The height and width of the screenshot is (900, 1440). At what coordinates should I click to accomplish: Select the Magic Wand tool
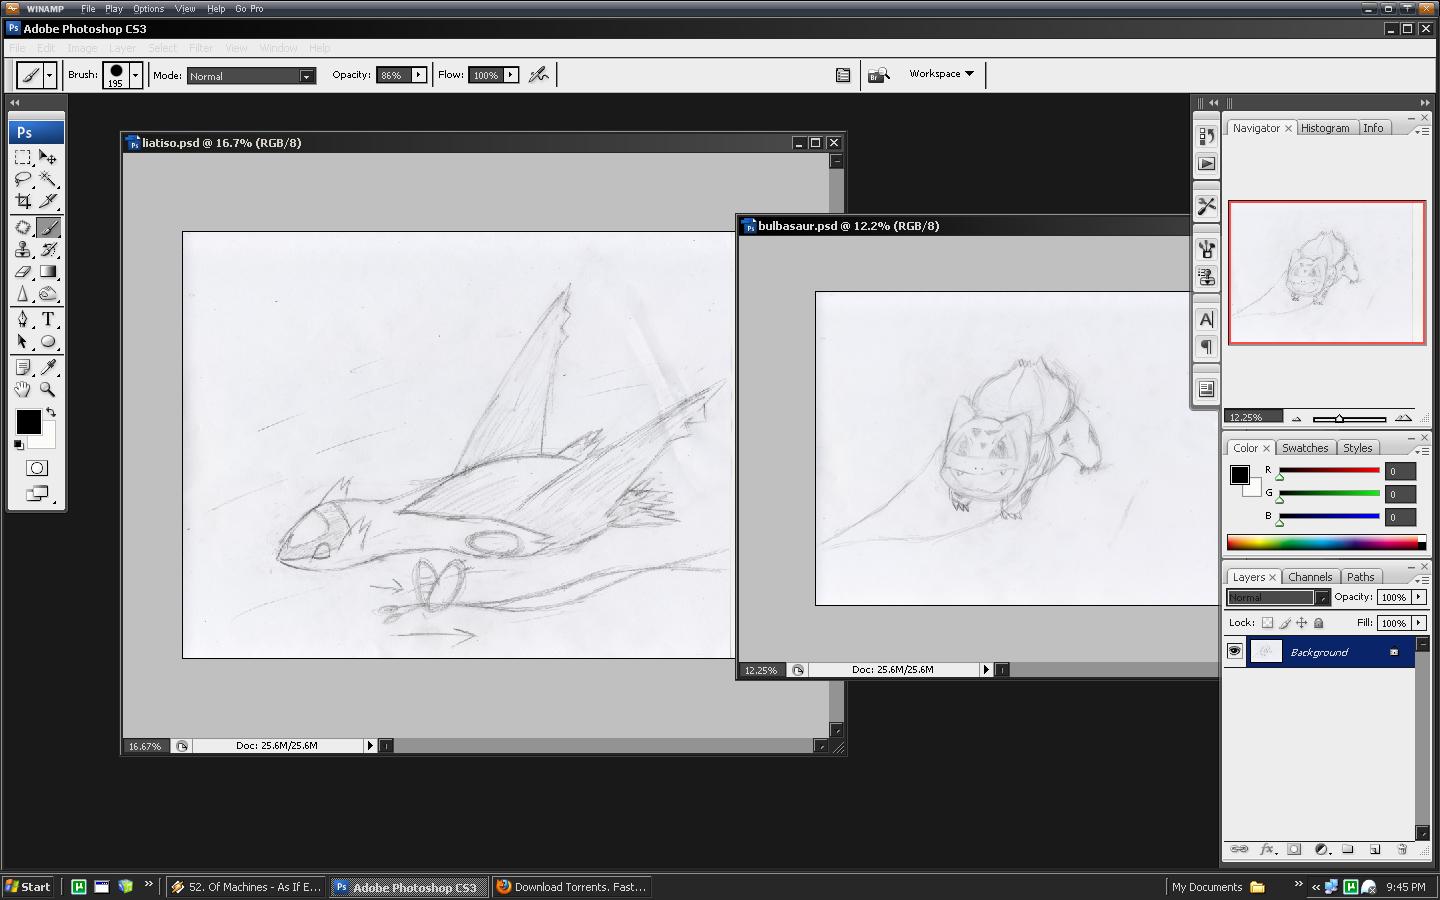pos(48,179)
